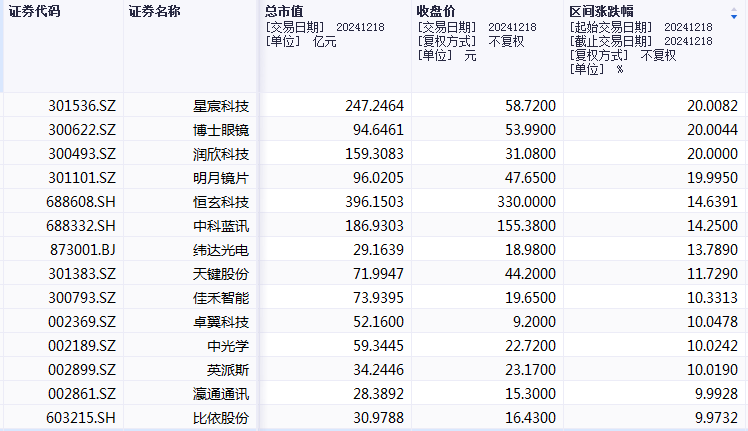The image size is (748, 431).
Task: Click the 区间涨跌幅 column header title
Action: (x=601, y=11)
